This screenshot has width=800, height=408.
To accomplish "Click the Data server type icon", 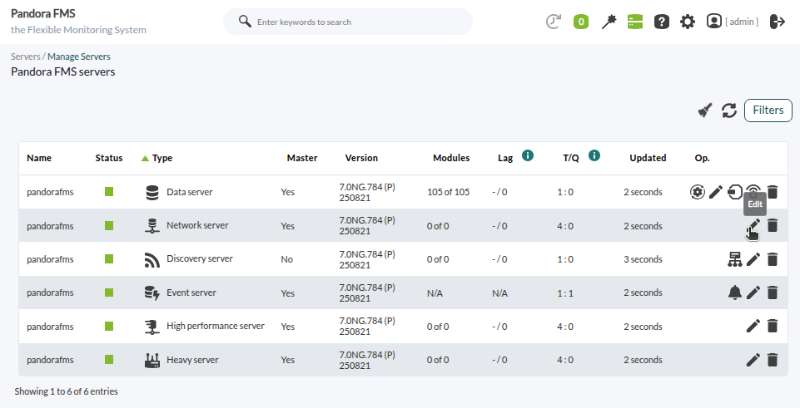I will [152, 192].
